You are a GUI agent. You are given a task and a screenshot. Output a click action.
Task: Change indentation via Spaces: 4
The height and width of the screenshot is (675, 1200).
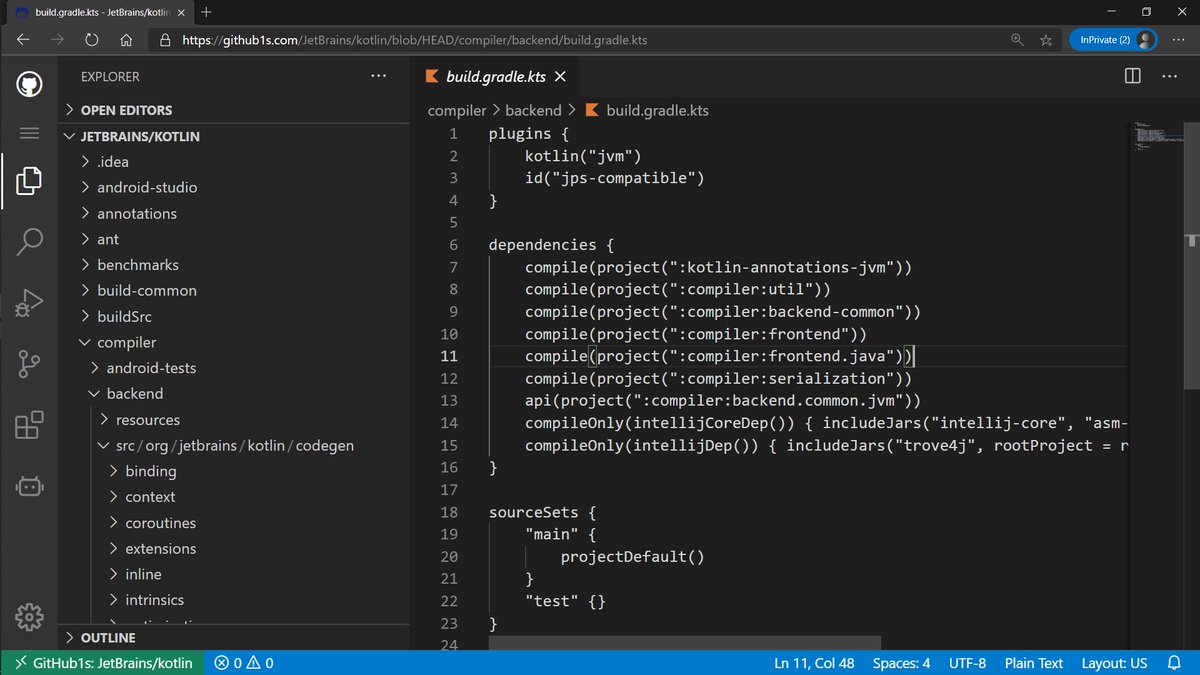pos(900,663)
